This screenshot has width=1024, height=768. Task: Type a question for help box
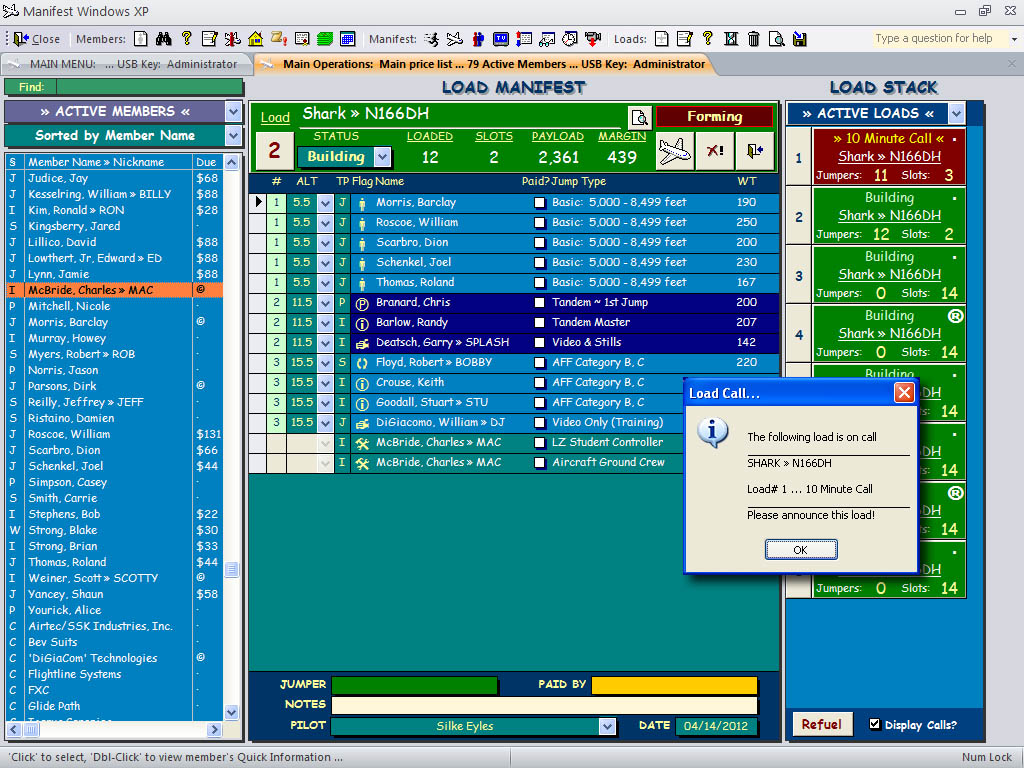click(939, 39)
